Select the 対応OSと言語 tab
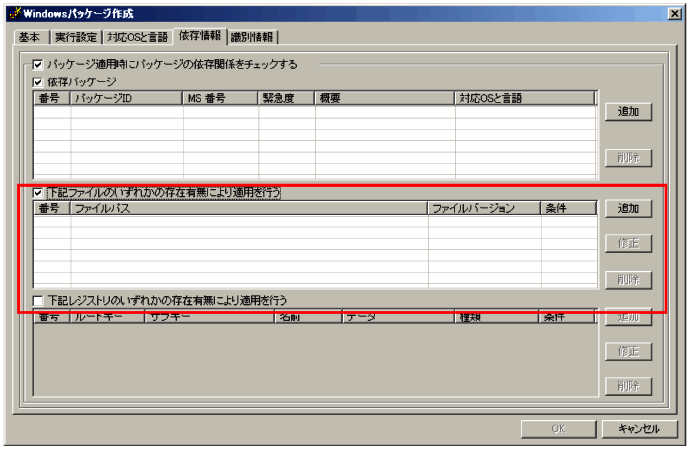The image size is (688, 449). click(138, 37)
